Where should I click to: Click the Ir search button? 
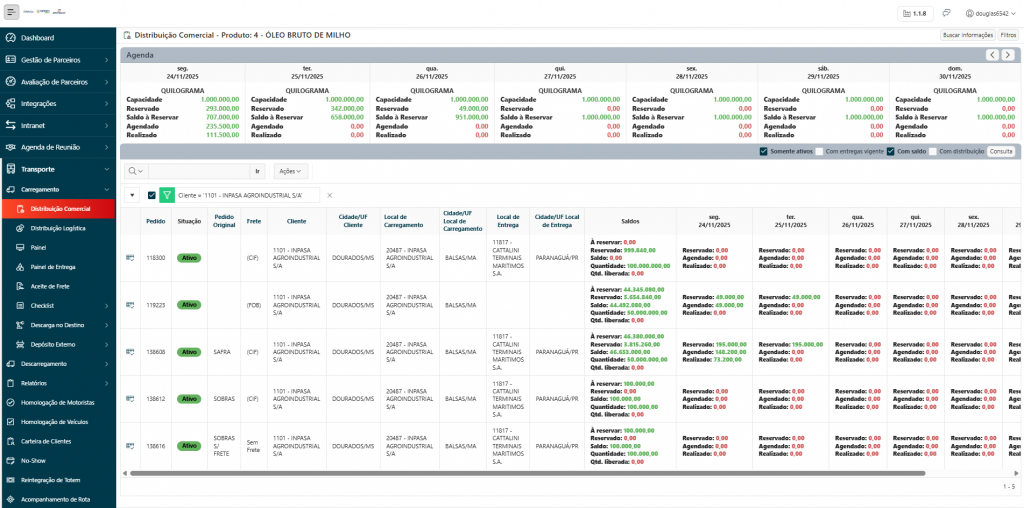click(257, 171)
